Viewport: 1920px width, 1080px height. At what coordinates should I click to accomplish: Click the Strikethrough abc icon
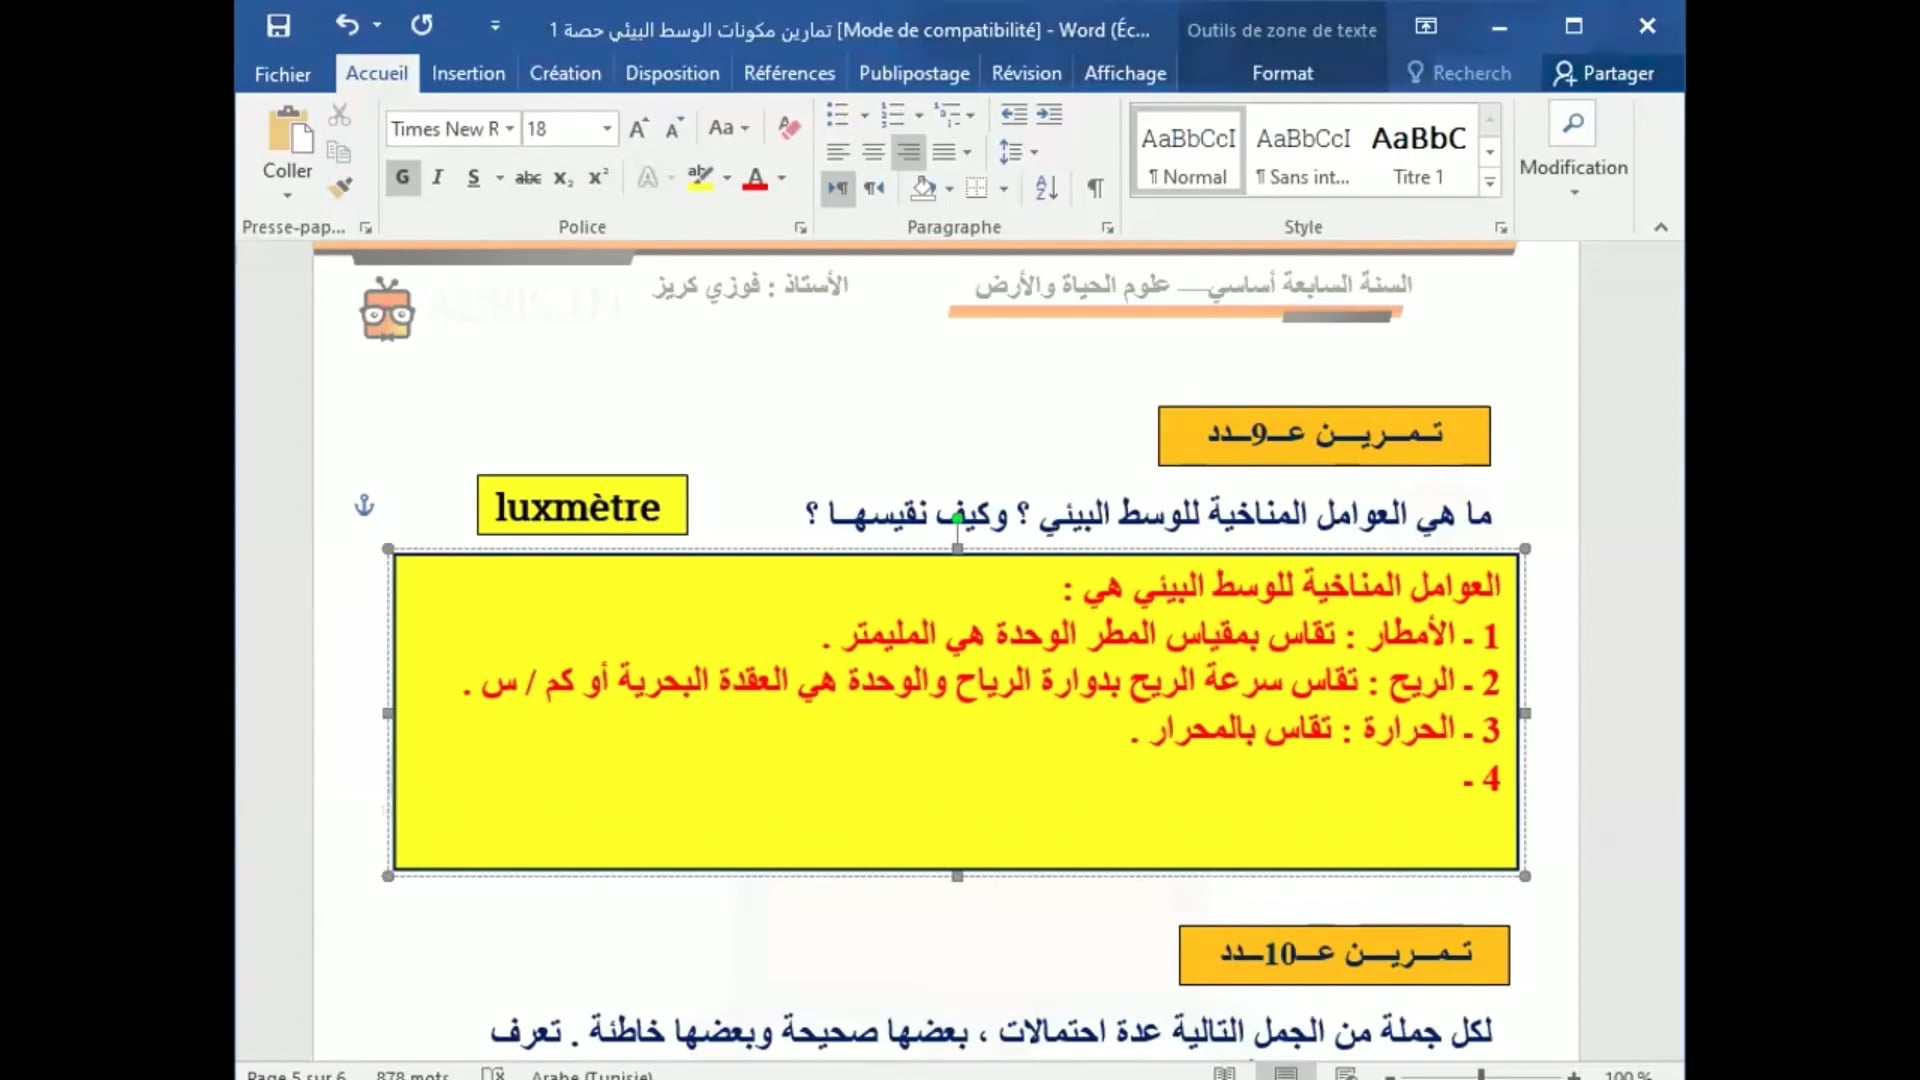527,178
